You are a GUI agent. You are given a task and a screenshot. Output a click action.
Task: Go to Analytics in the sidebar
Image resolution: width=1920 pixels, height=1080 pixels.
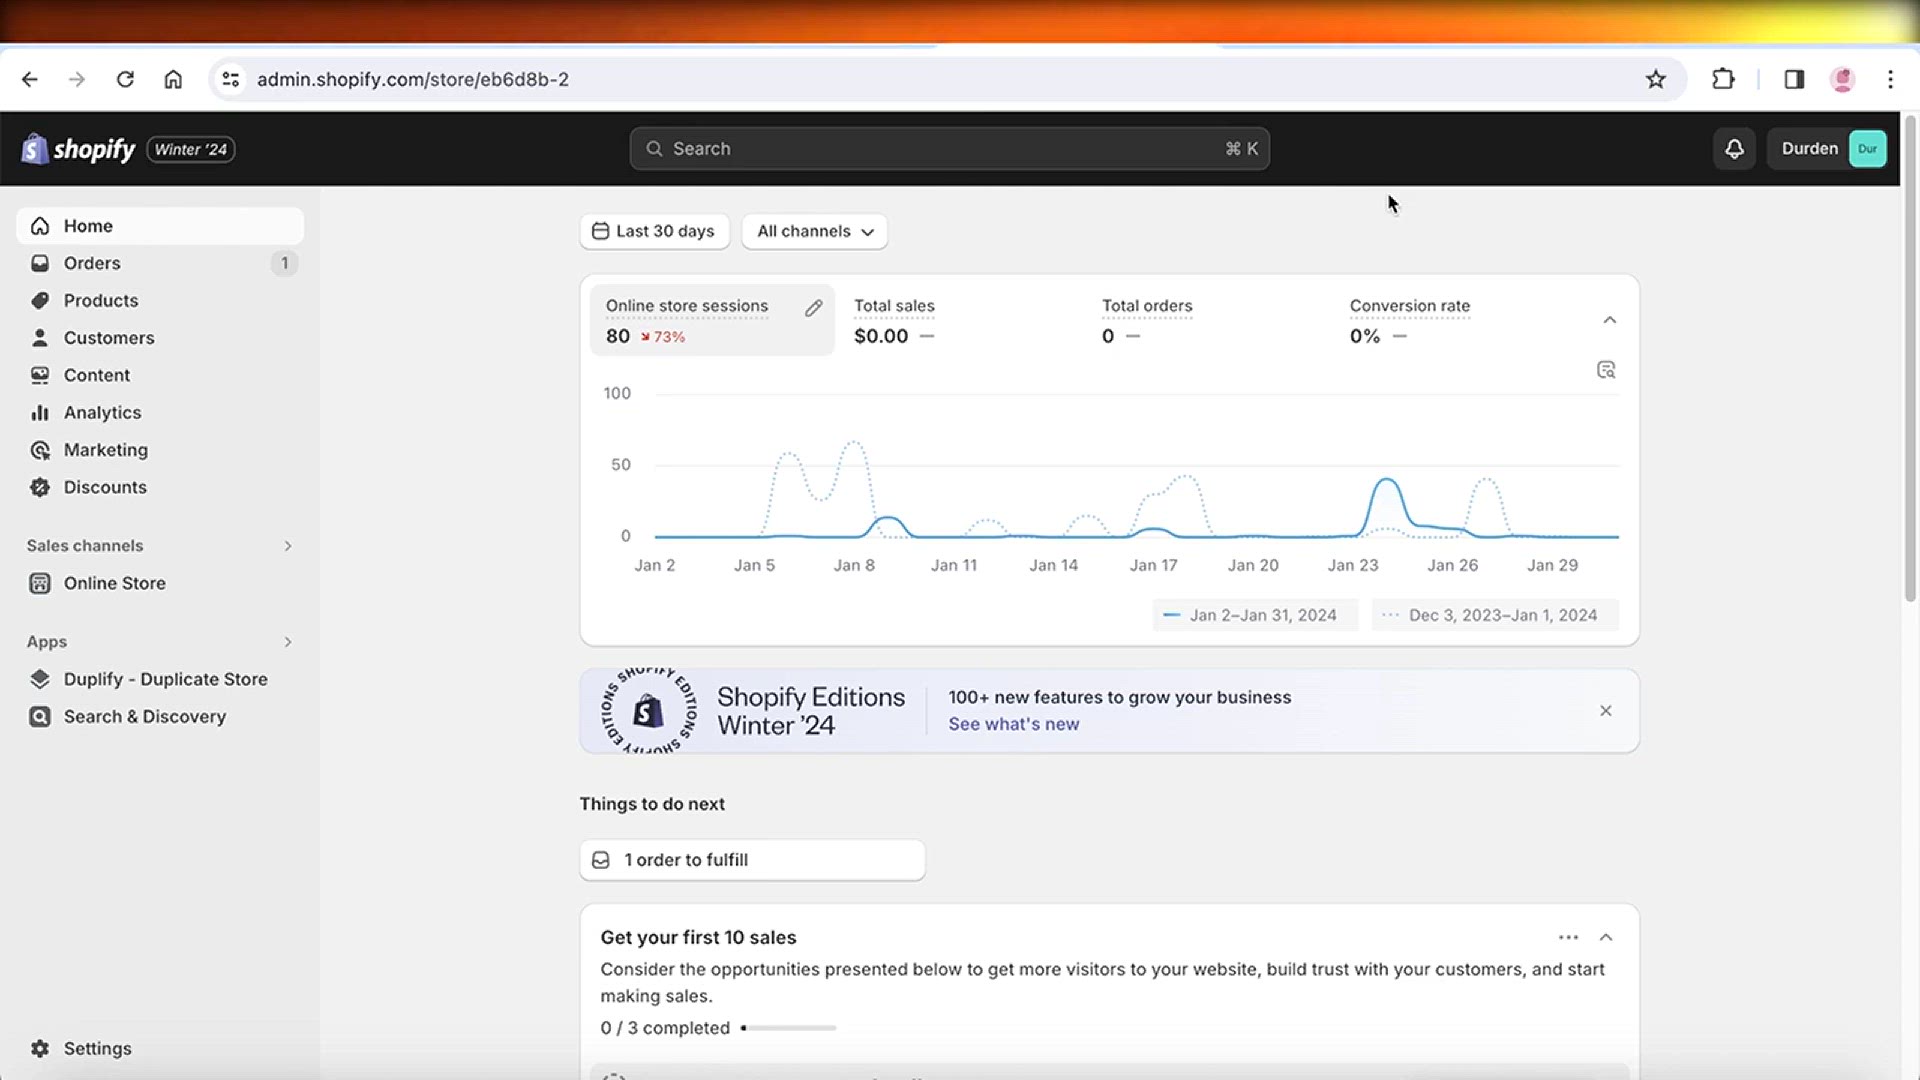160,413
